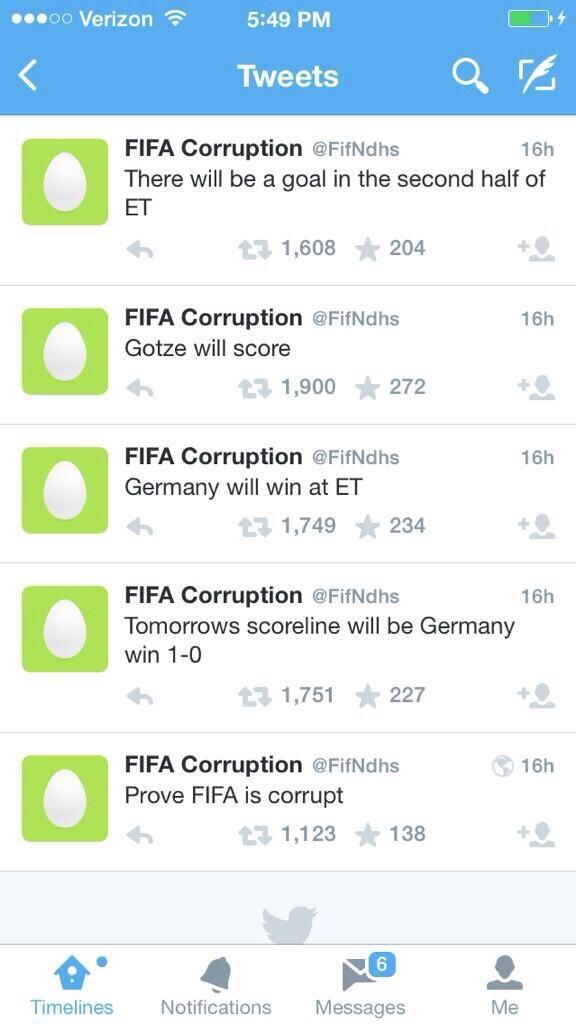This screenshot has width=576, height=1024.
Task: Go to the Me profile tab
Action: tap(505, 986)
